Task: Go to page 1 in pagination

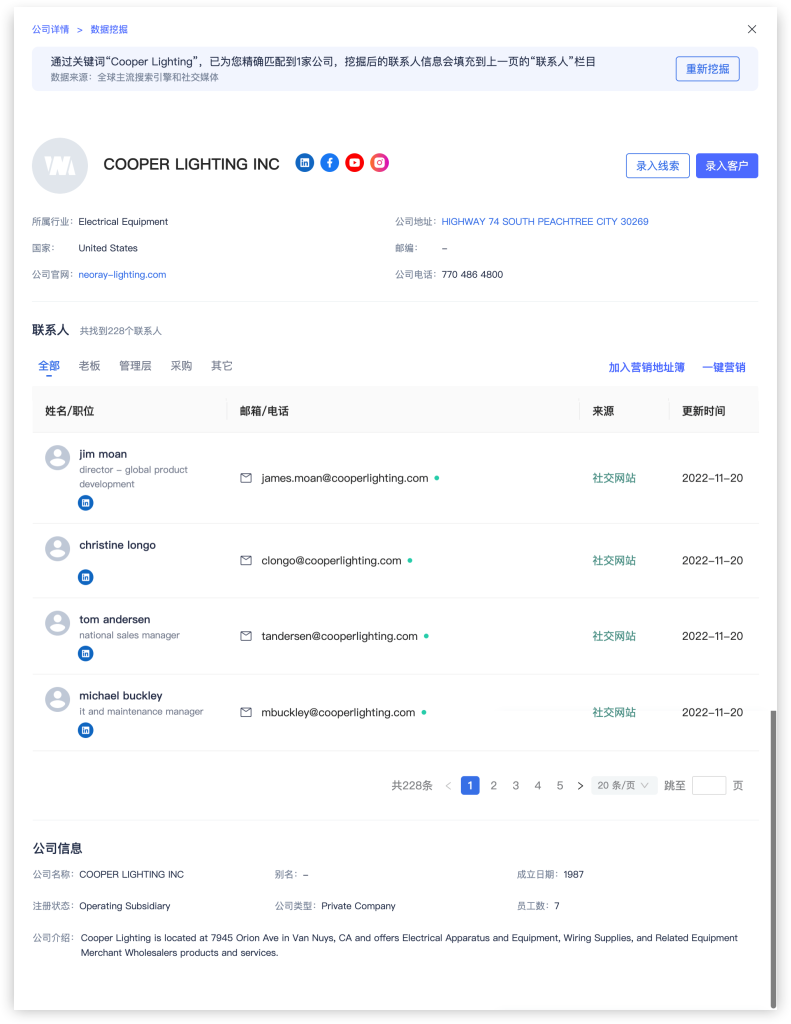Action: (x=470, y=786)
